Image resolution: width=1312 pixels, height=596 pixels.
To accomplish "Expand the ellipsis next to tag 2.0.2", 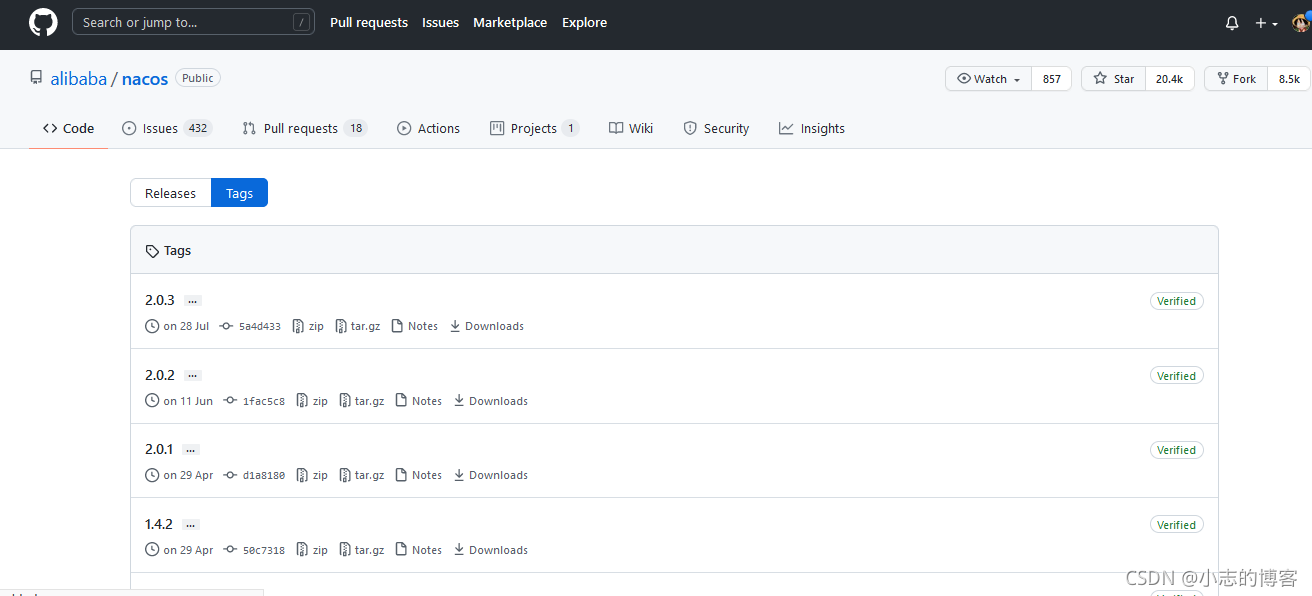I will pos(193,376).
